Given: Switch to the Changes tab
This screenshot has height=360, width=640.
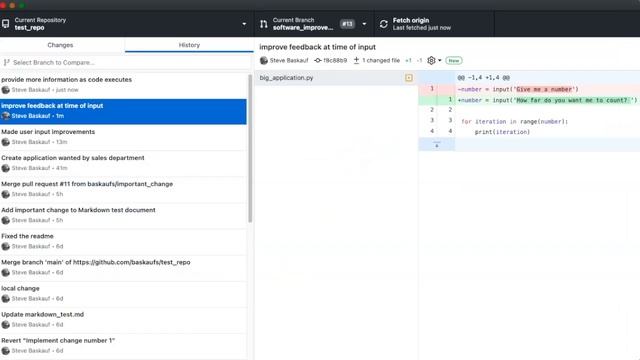Looking at the screenshot, I should [x=60, y=45].
